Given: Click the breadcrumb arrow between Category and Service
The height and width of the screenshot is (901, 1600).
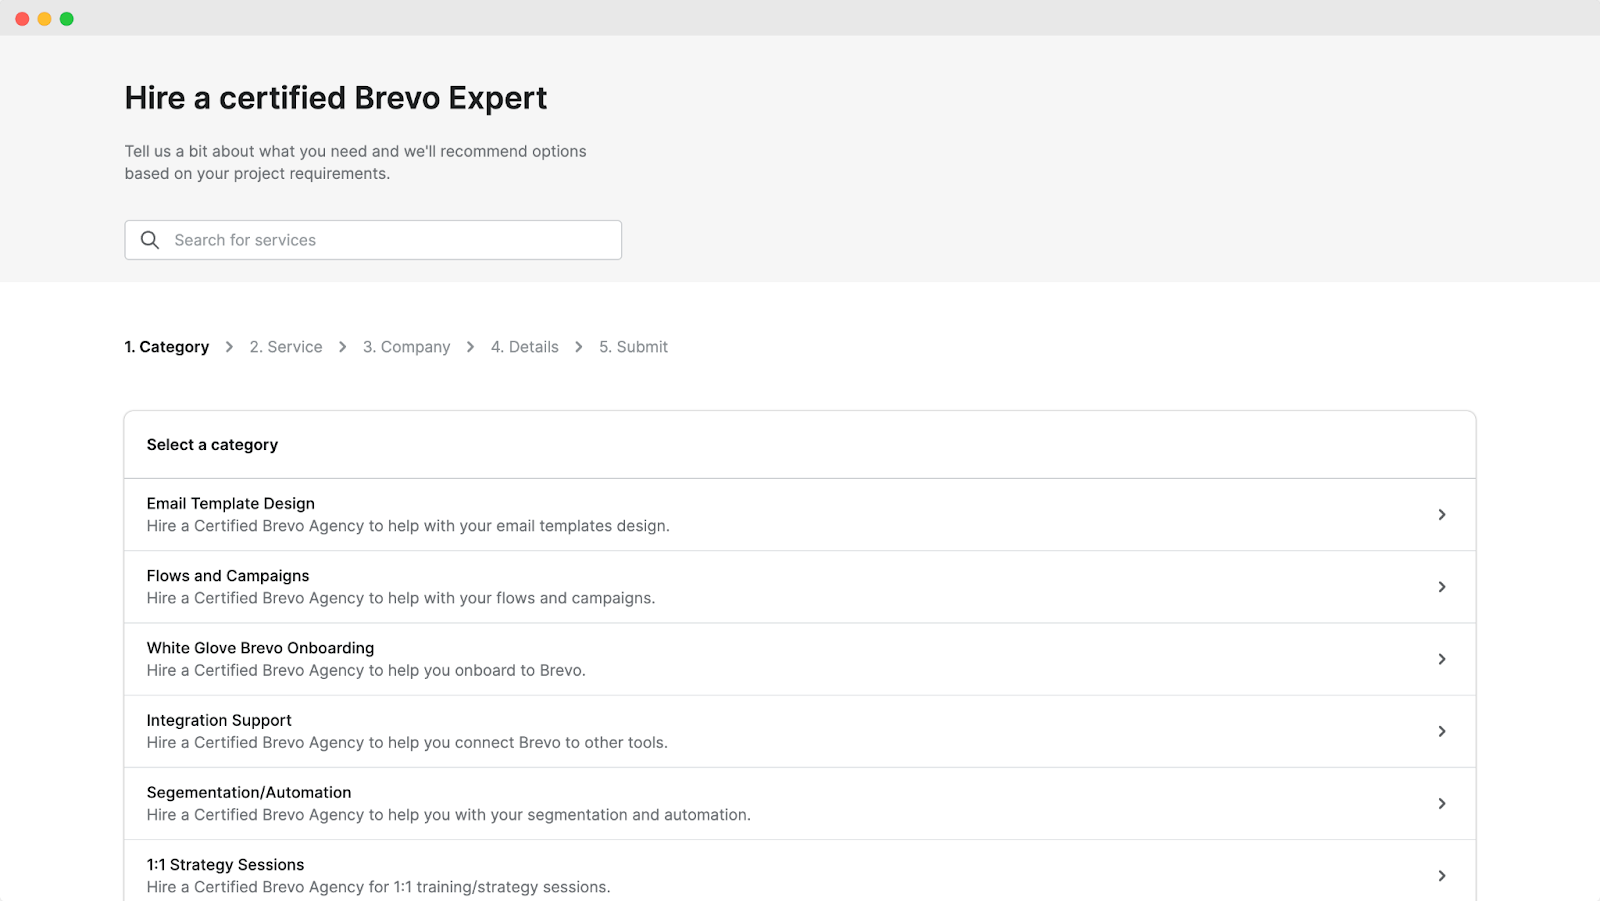Looking at the screenshot, I should 229,347.
